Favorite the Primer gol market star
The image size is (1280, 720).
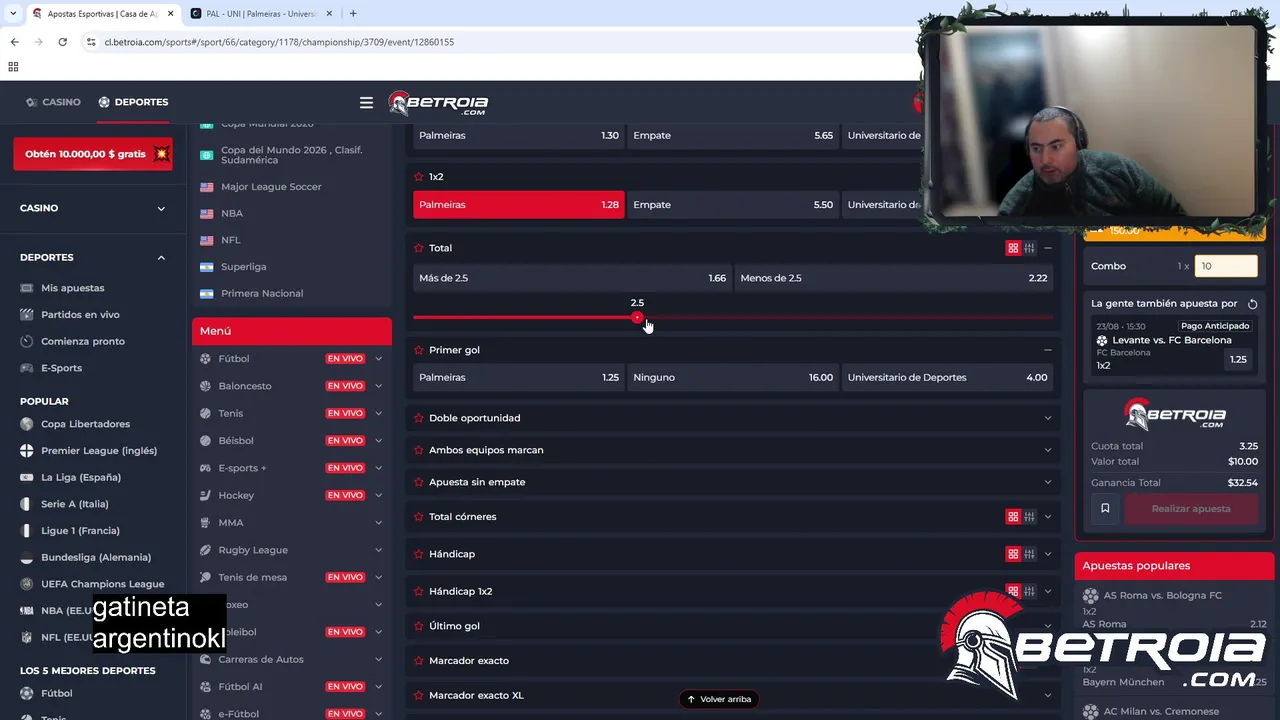click(419, 350)
